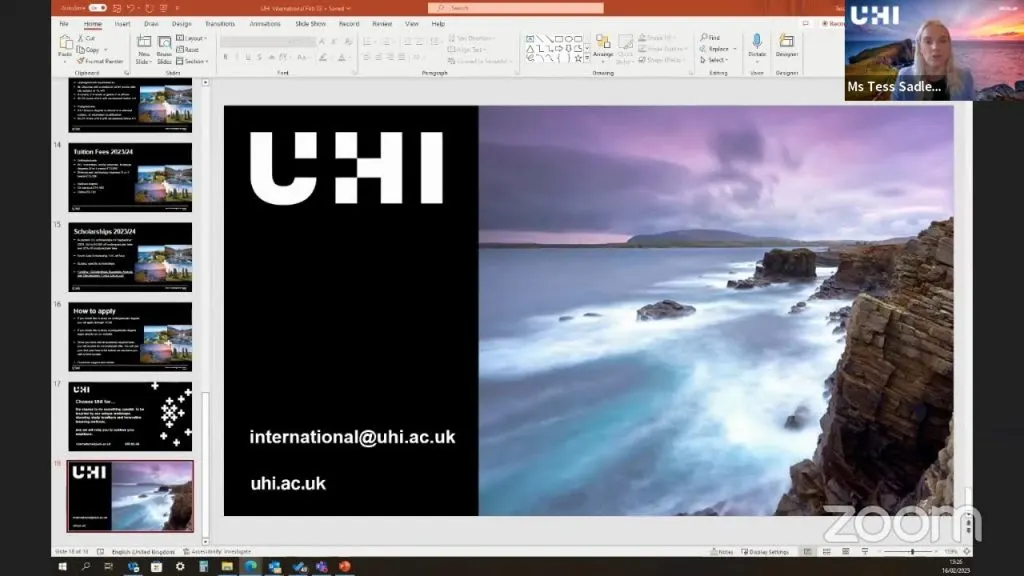Click the Notes button in status bar
1024x576 pixels.
pyautogui.click(x=722, y=552)
